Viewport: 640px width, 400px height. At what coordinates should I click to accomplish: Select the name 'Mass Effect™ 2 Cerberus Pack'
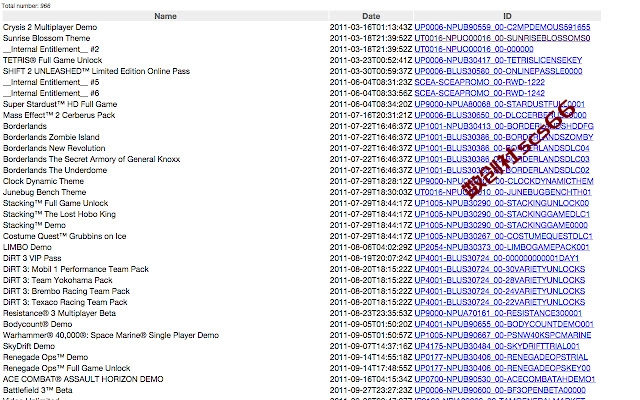59,116
